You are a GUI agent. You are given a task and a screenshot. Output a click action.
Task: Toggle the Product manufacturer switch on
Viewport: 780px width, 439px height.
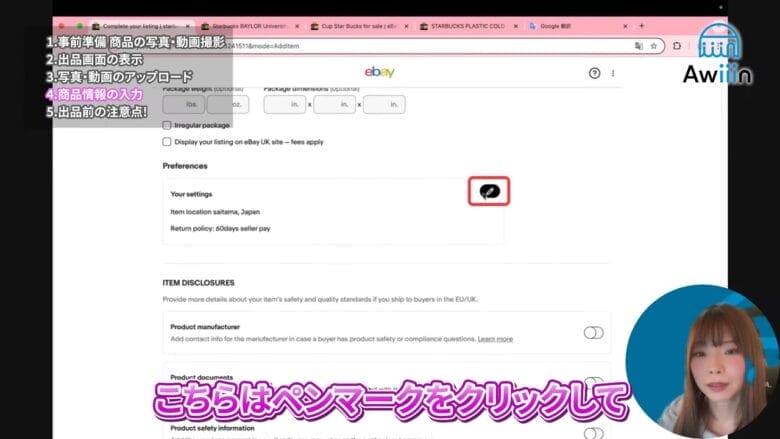[593, 333]
